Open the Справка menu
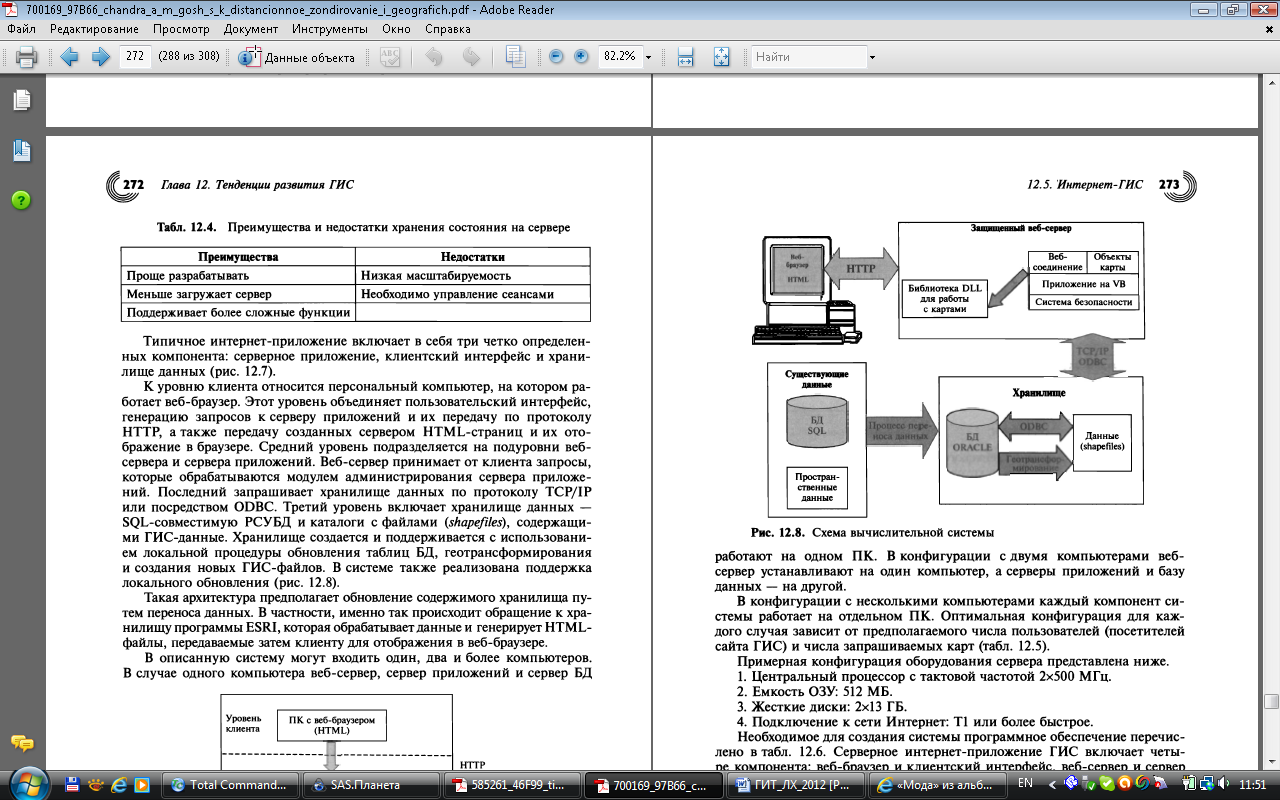 (448, 29)
